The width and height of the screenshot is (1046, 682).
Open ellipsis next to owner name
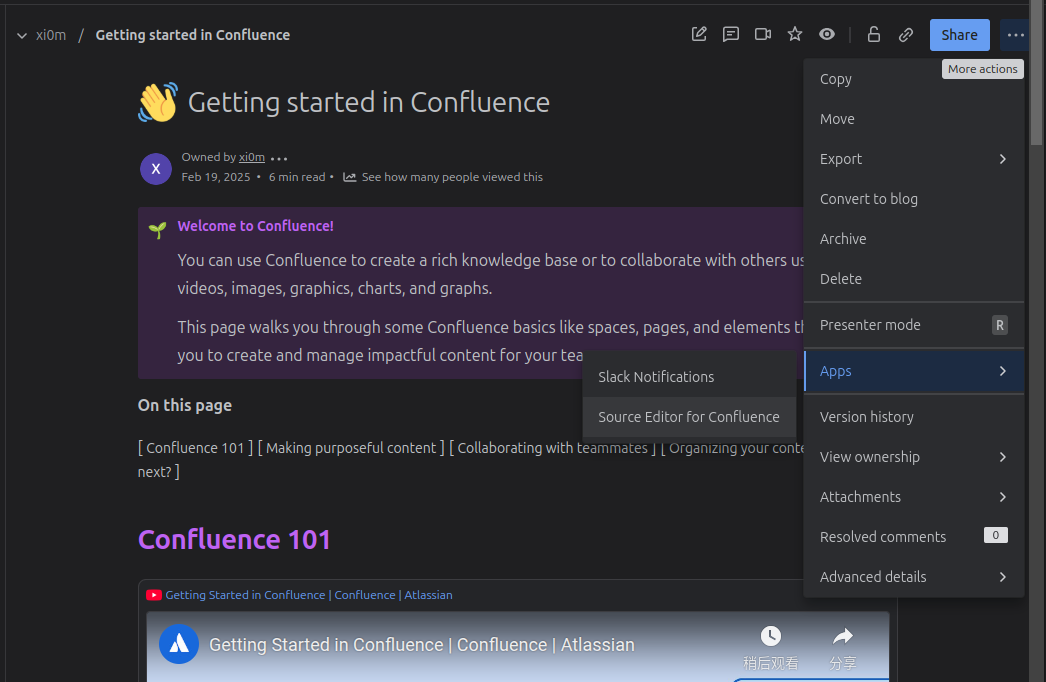coord(279,159)
